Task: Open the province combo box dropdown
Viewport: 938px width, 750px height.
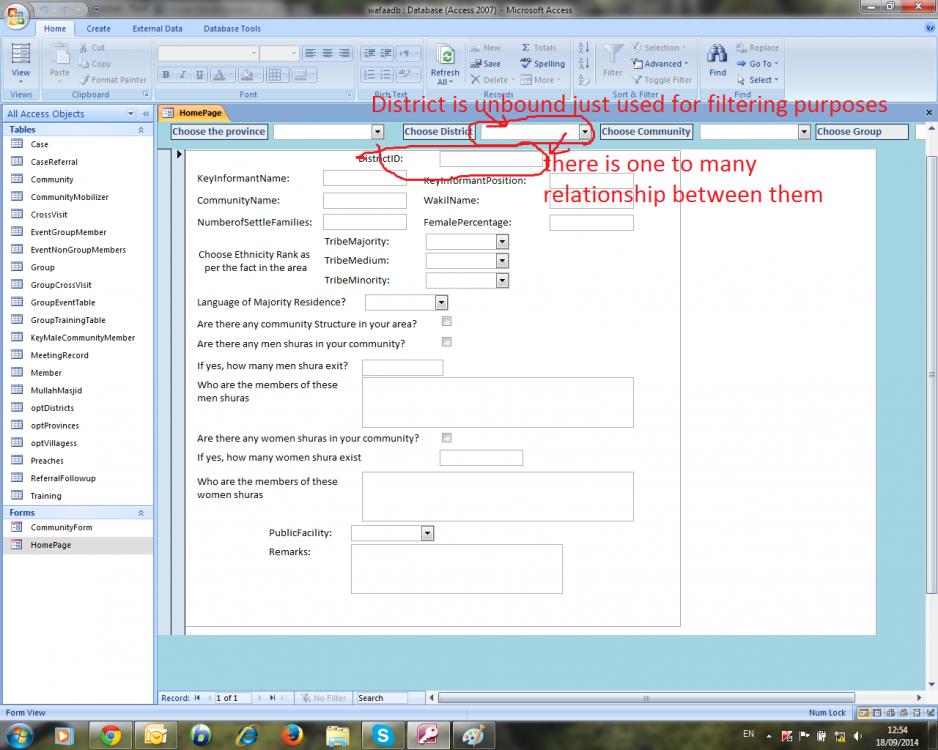Action: point(377,132)
